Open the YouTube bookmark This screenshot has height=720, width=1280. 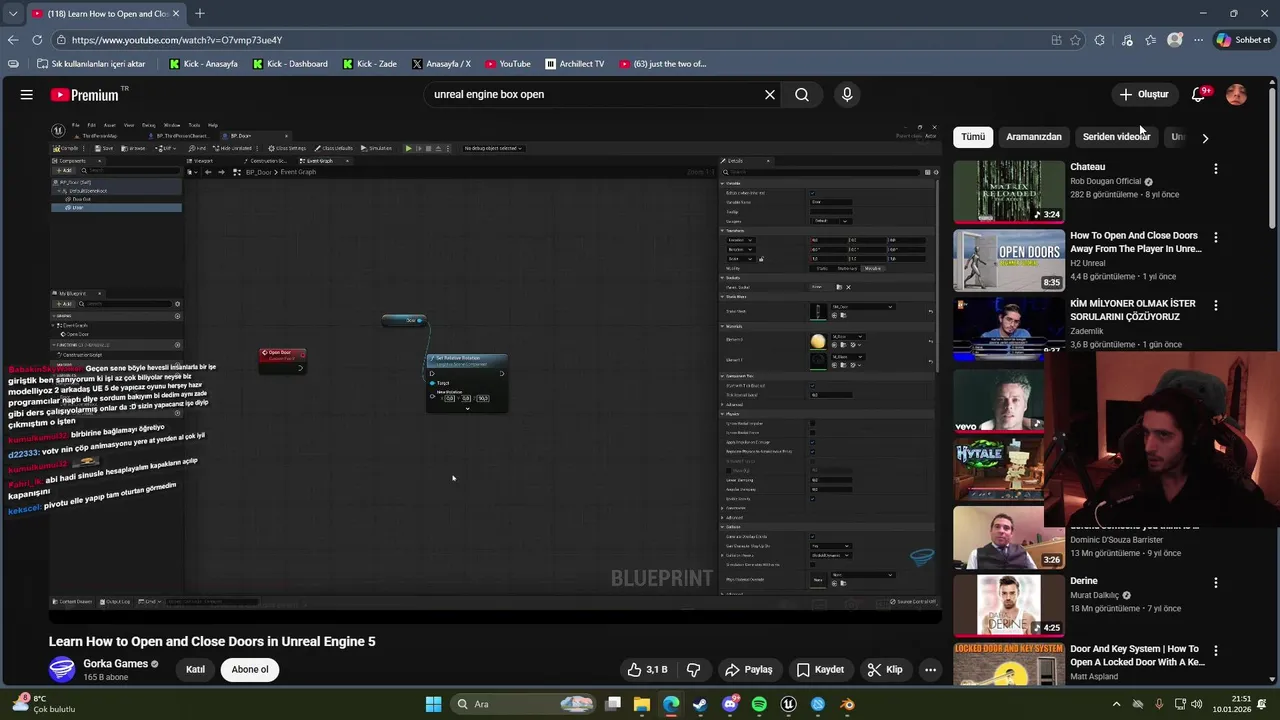click(x=507, y=64)
